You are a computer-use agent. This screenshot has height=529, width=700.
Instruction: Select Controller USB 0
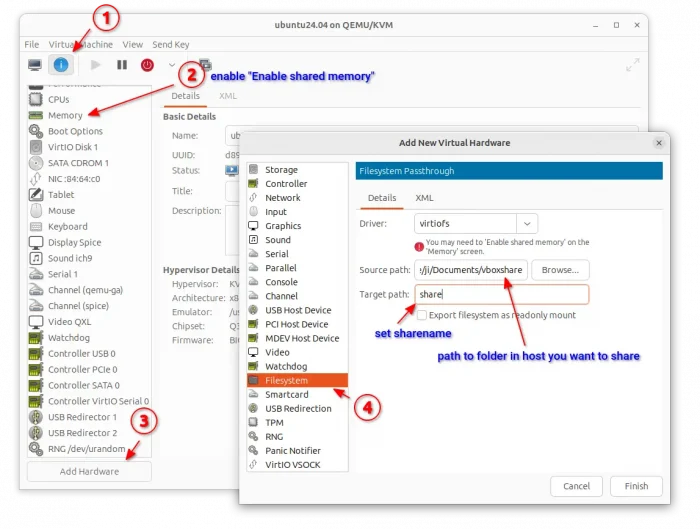[89, 354]
